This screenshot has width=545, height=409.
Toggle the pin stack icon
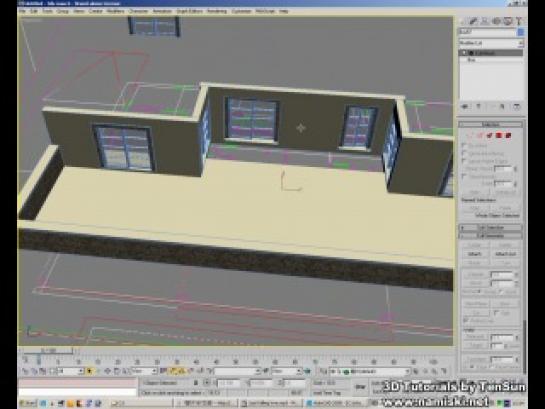click(x=465, y=107)
